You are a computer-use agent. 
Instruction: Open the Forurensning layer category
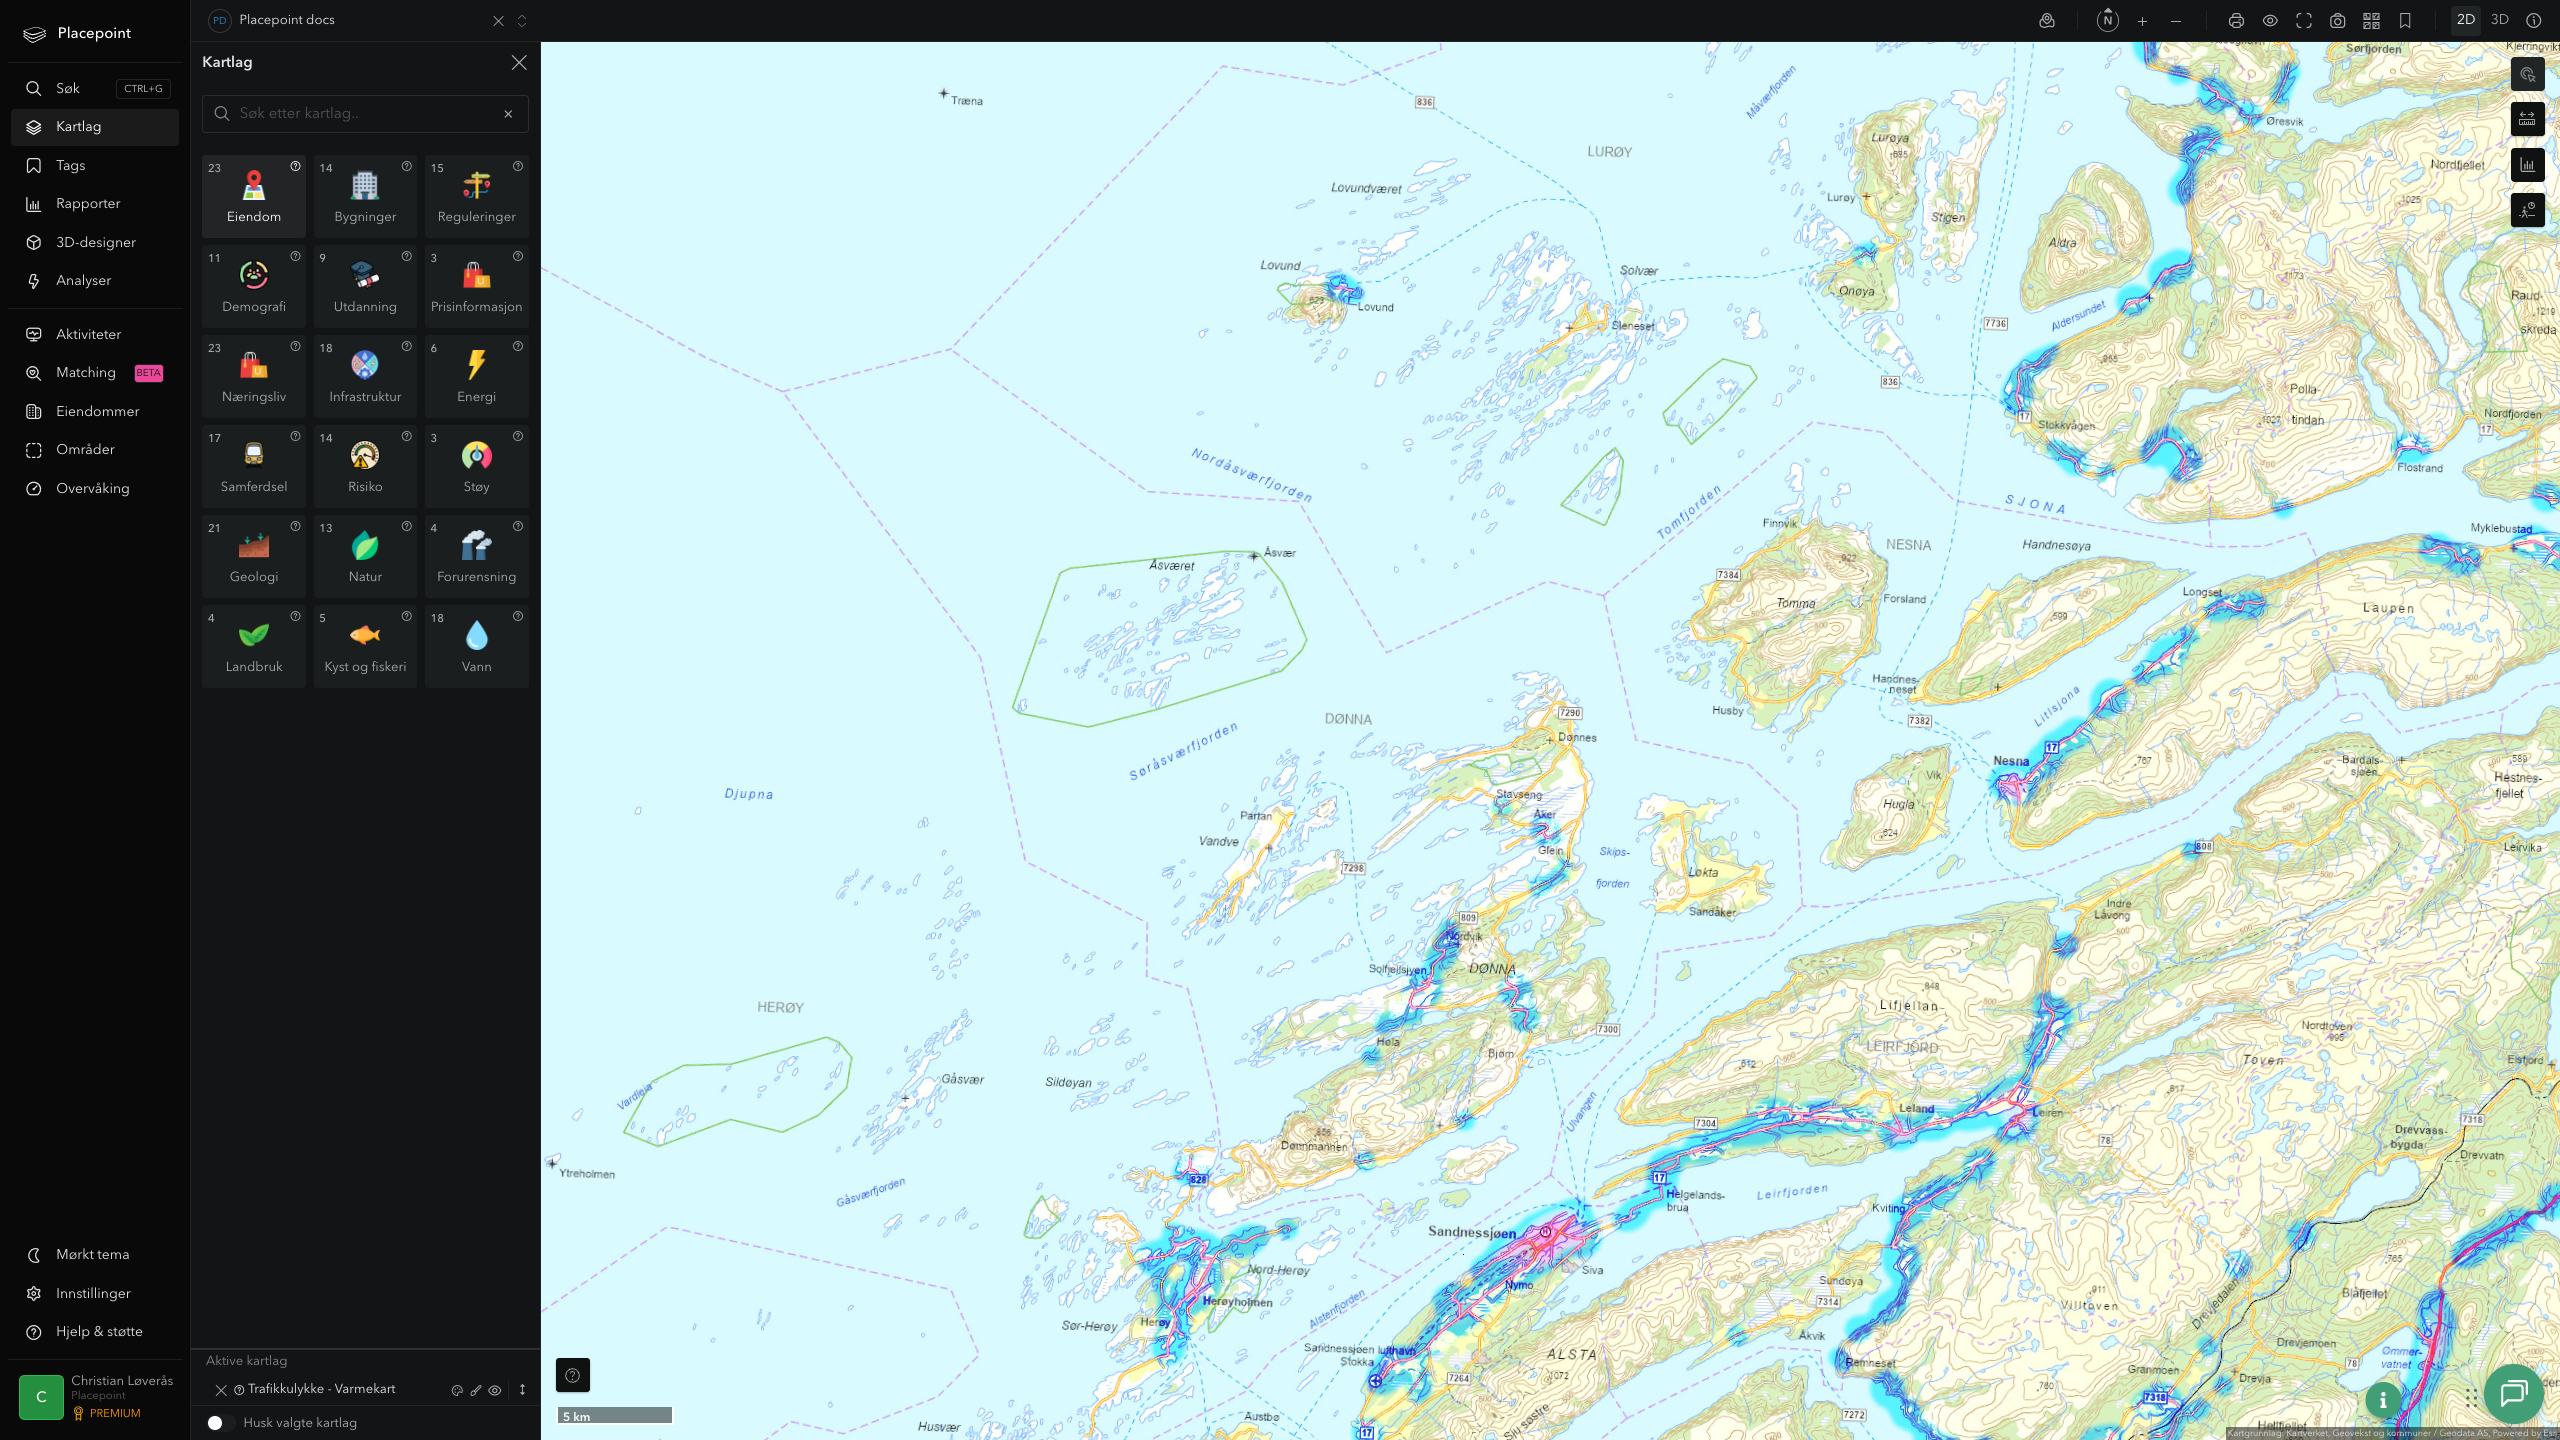(476, 556)
